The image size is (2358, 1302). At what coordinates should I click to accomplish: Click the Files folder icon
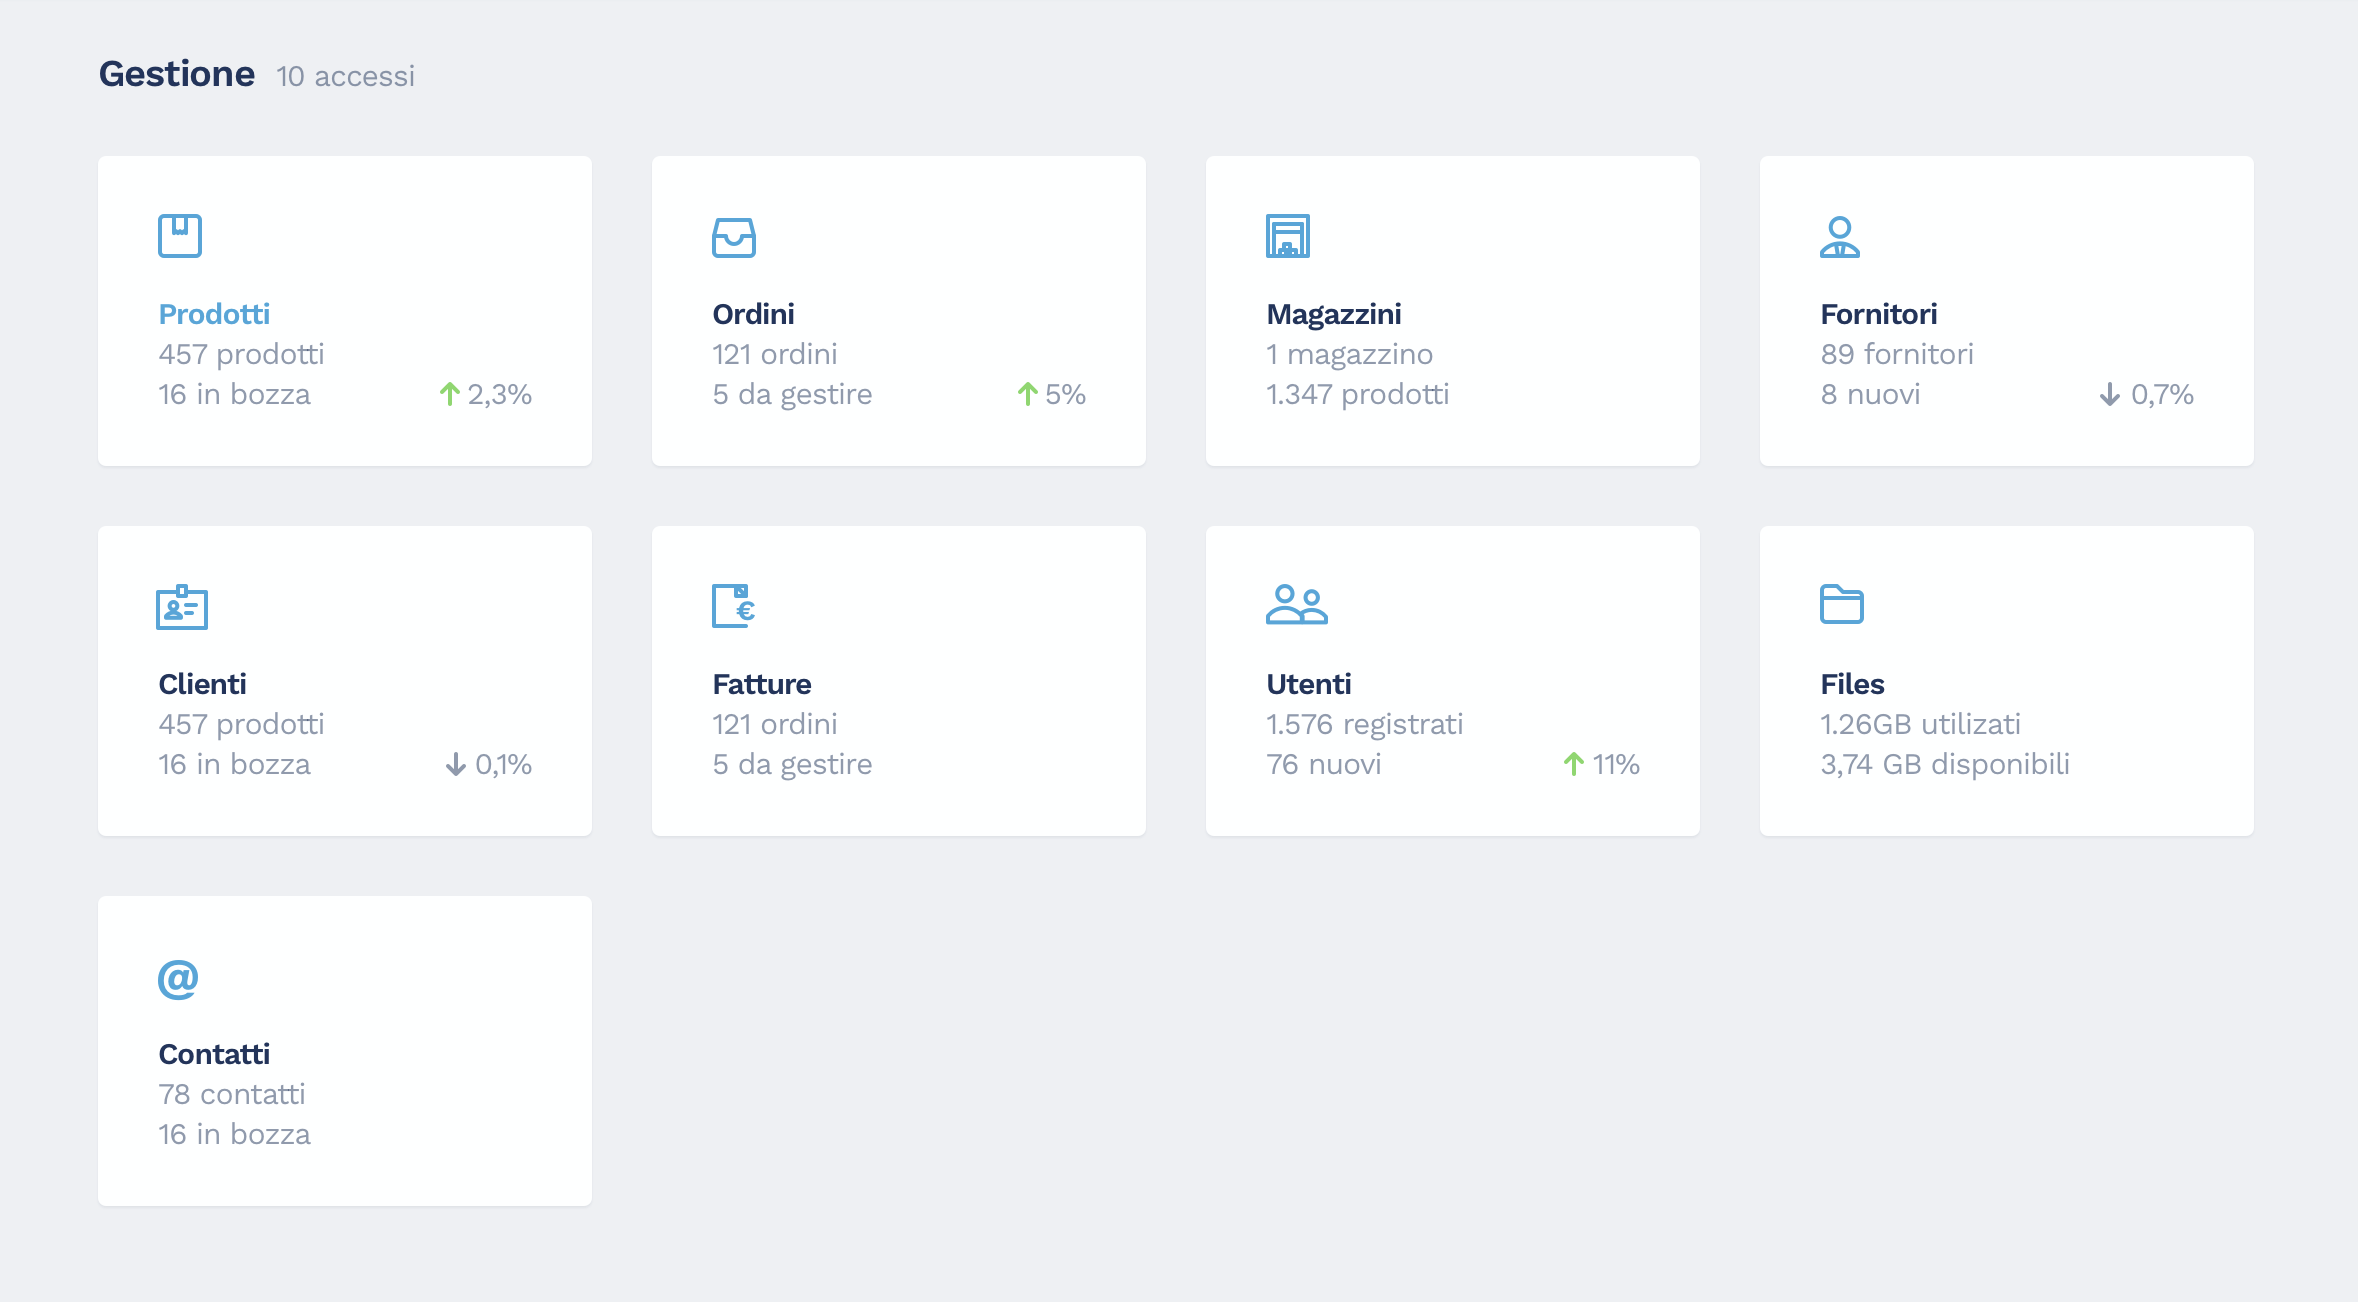pos(1841,604)
